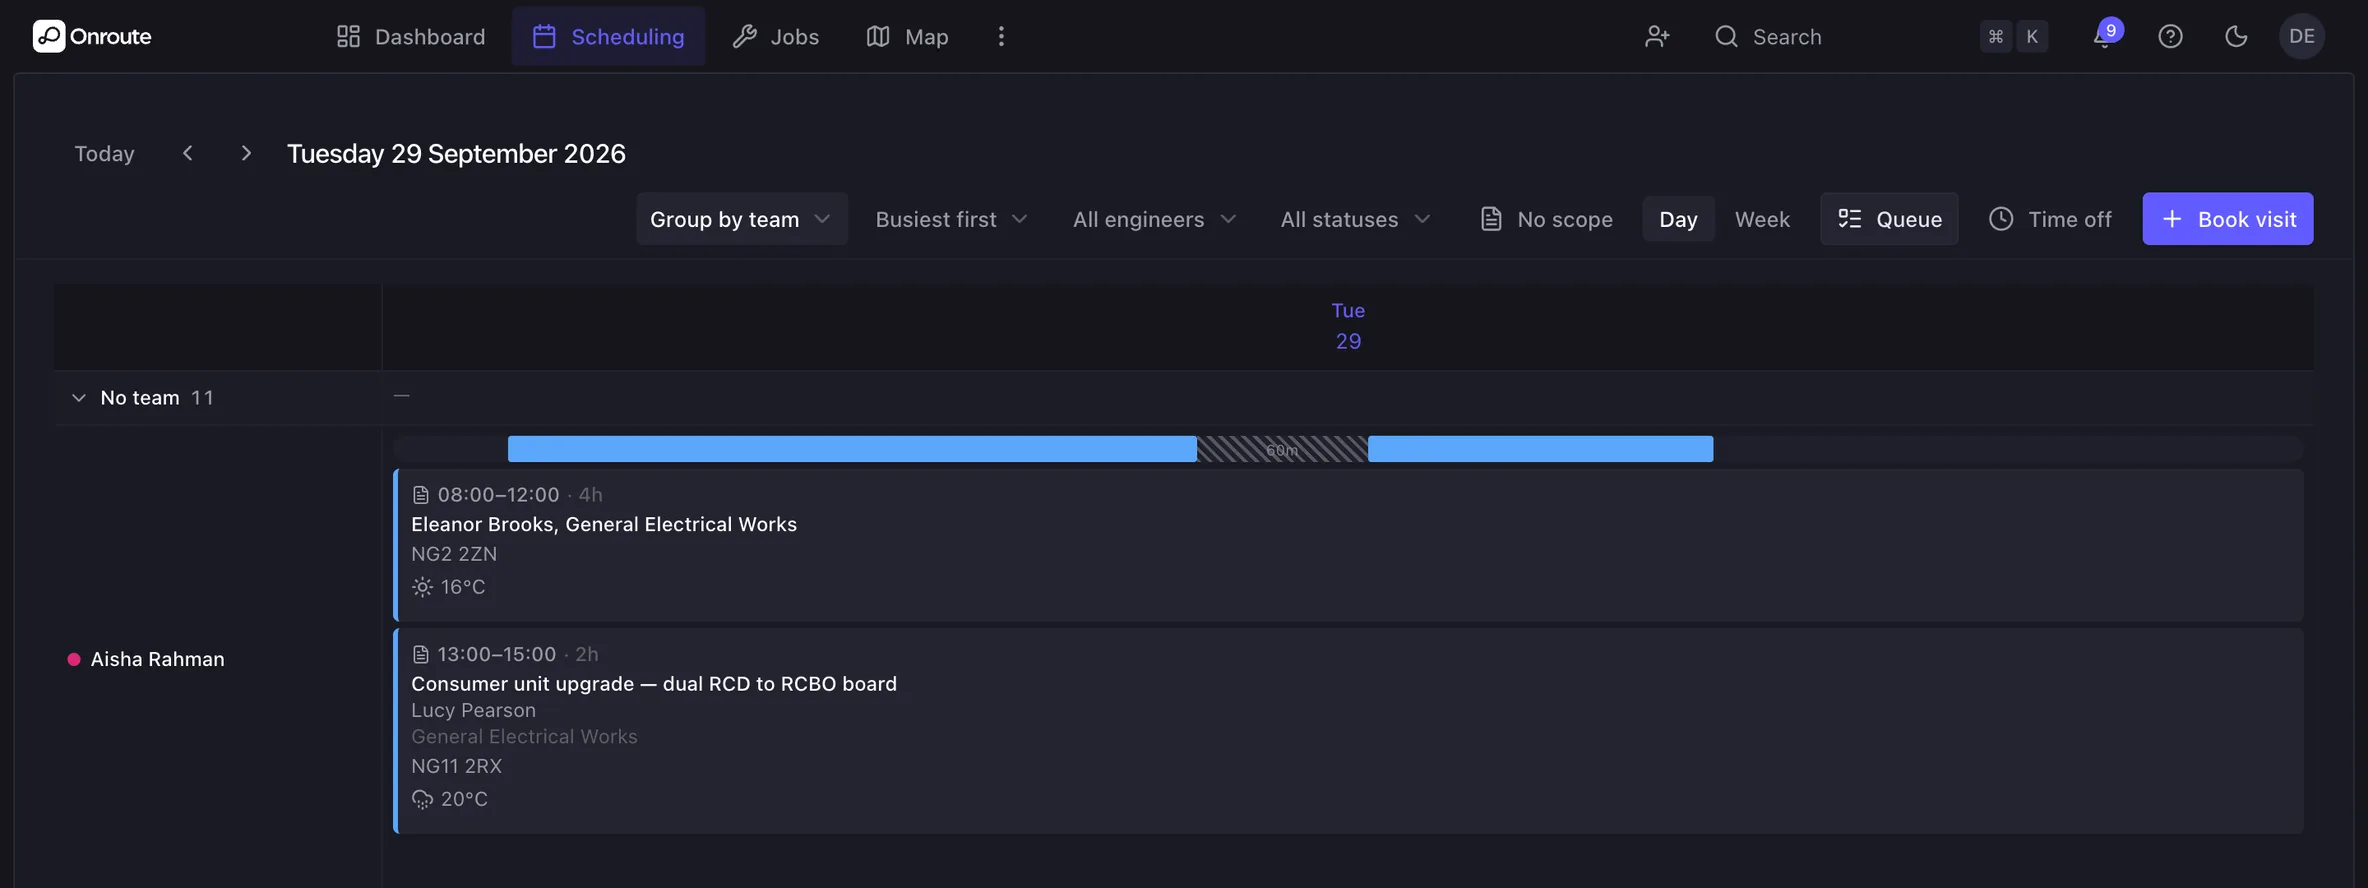
Task: Open the All statuses filter
Action: pos(1355,219)
